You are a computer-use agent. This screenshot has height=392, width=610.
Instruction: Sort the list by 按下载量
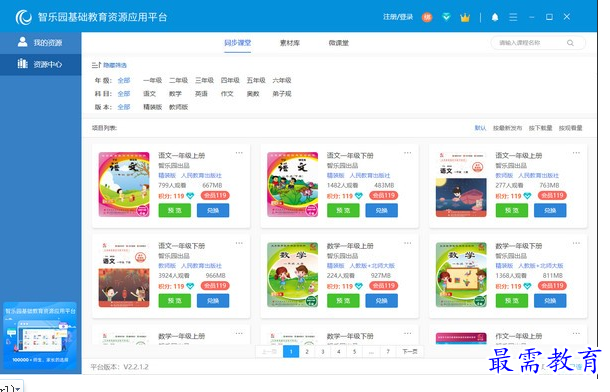point(540,128)
